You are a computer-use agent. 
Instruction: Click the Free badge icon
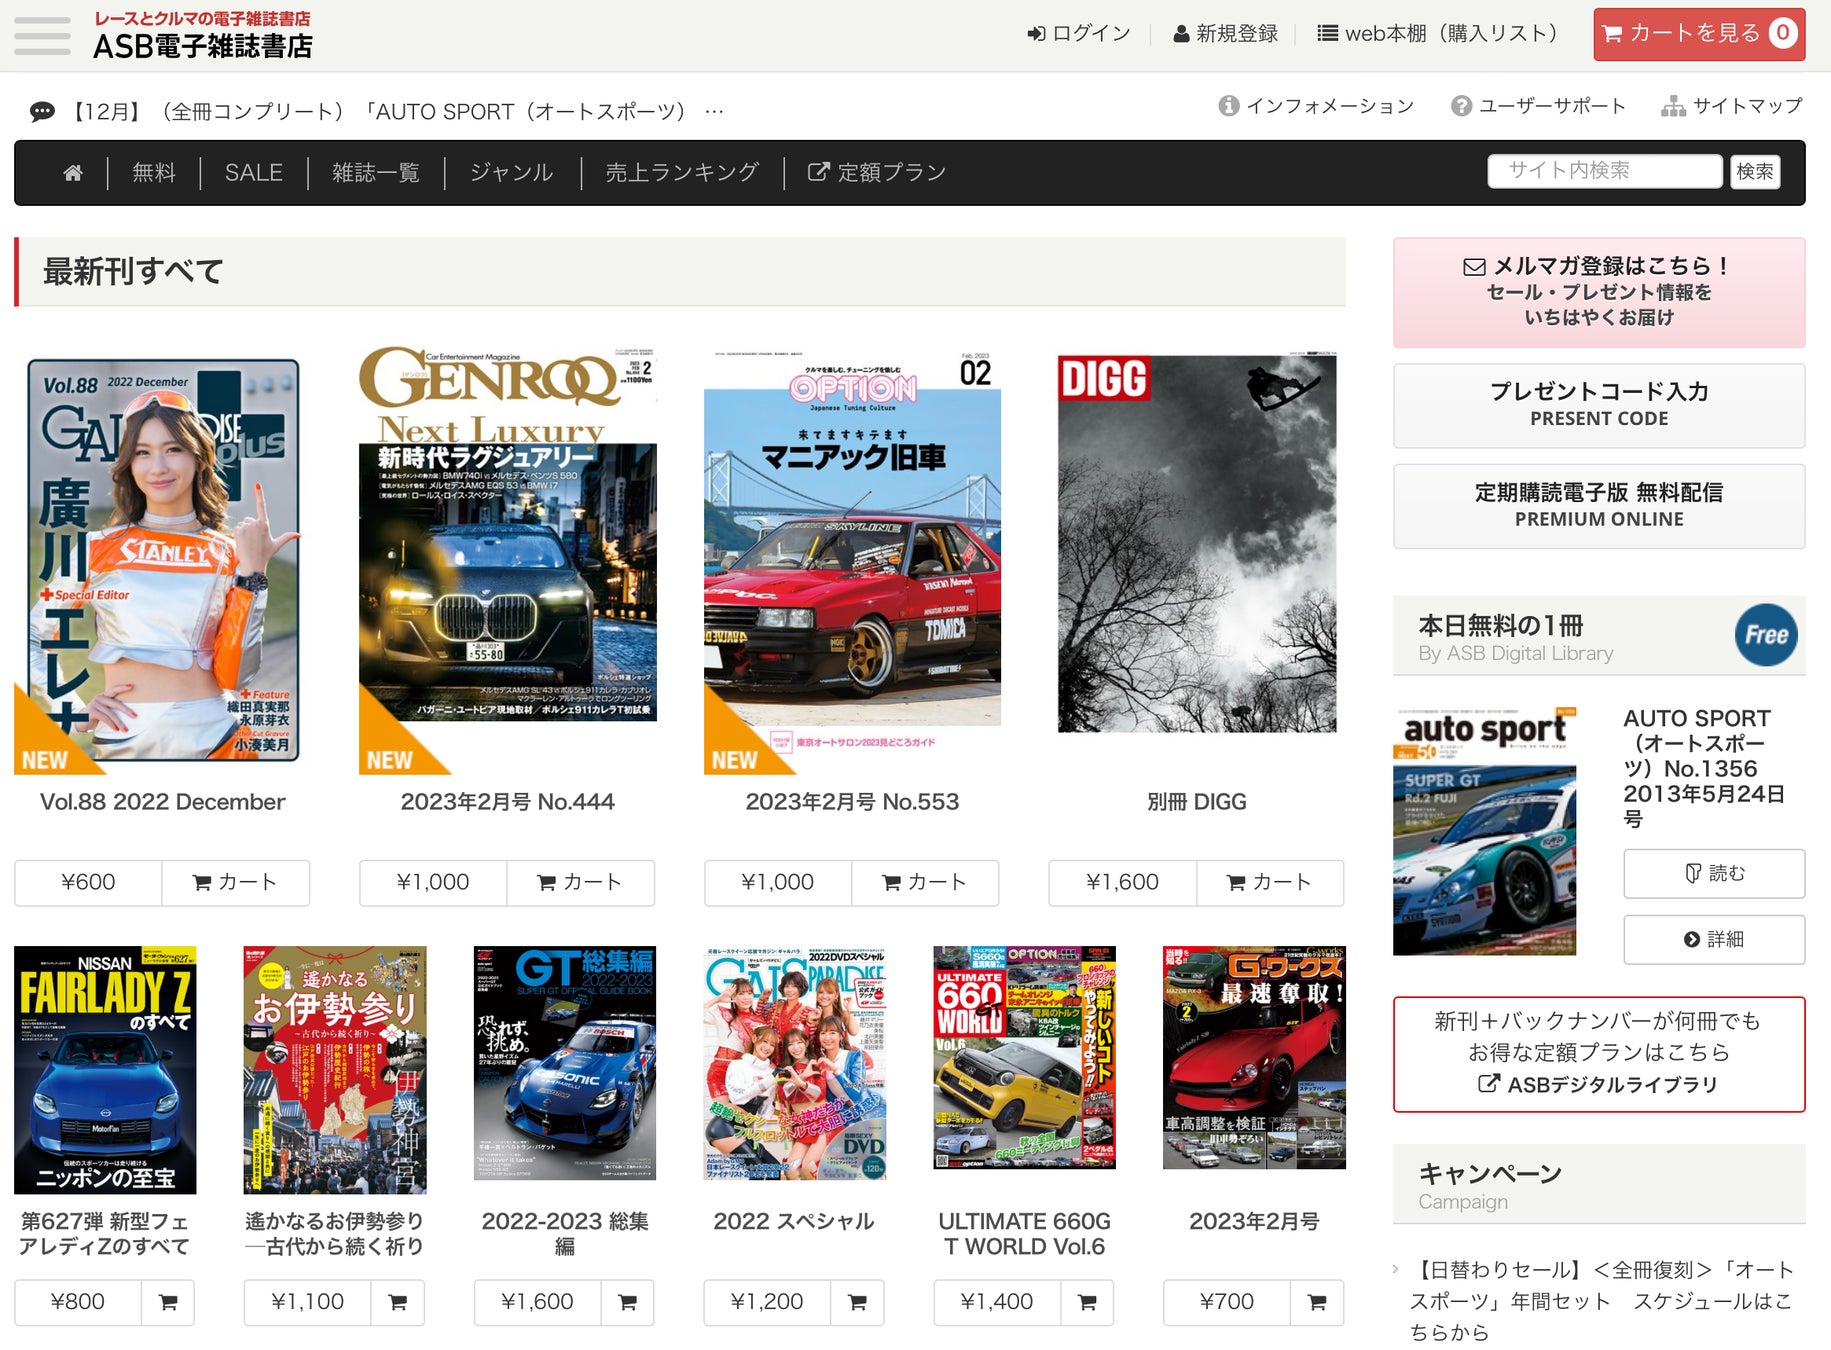point(1765,635)
